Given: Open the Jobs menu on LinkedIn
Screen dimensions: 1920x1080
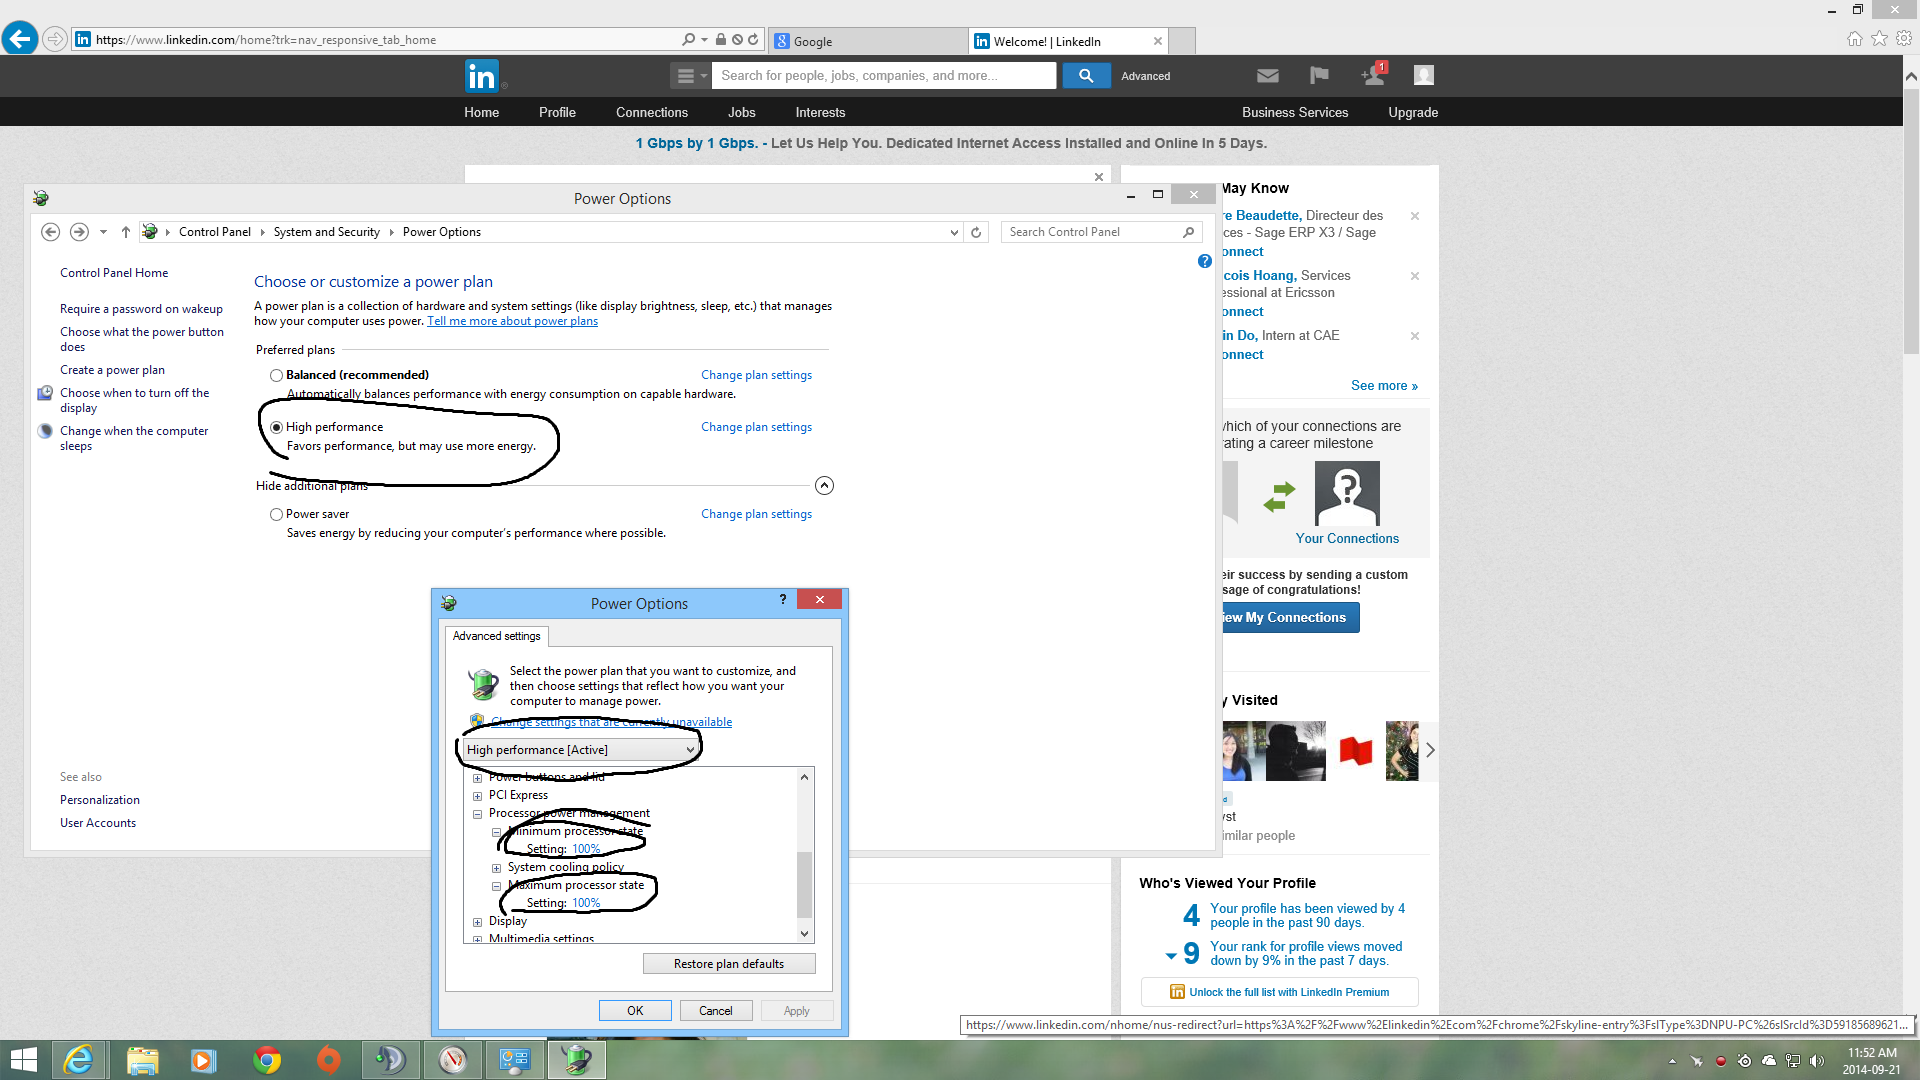Looking at the screenshot, I should tap(741, 113).
